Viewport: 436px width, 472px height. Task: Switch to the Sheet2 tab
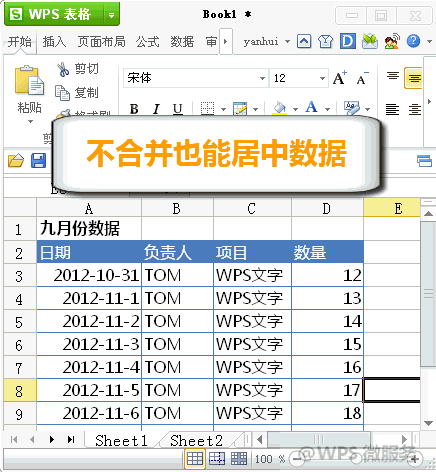point(196,441)
